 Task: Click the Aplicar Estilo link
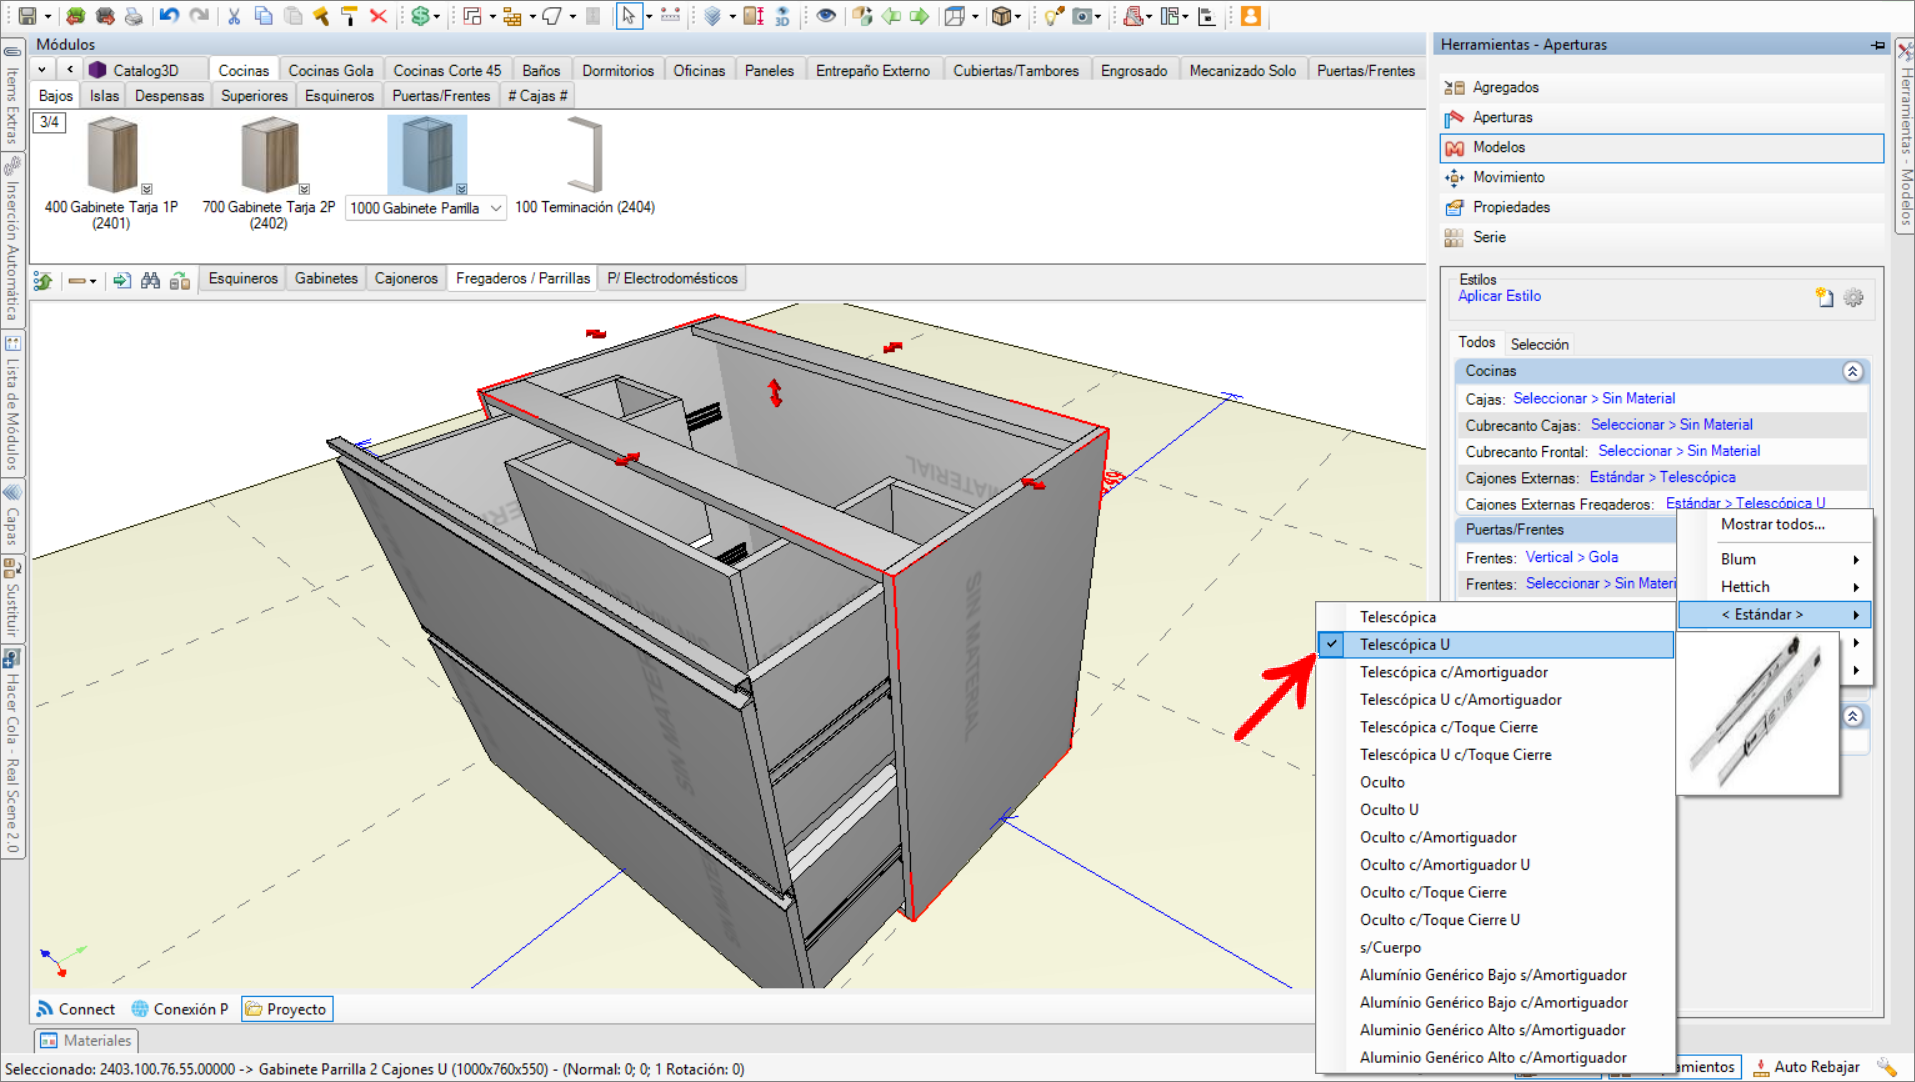(1498, 296)
